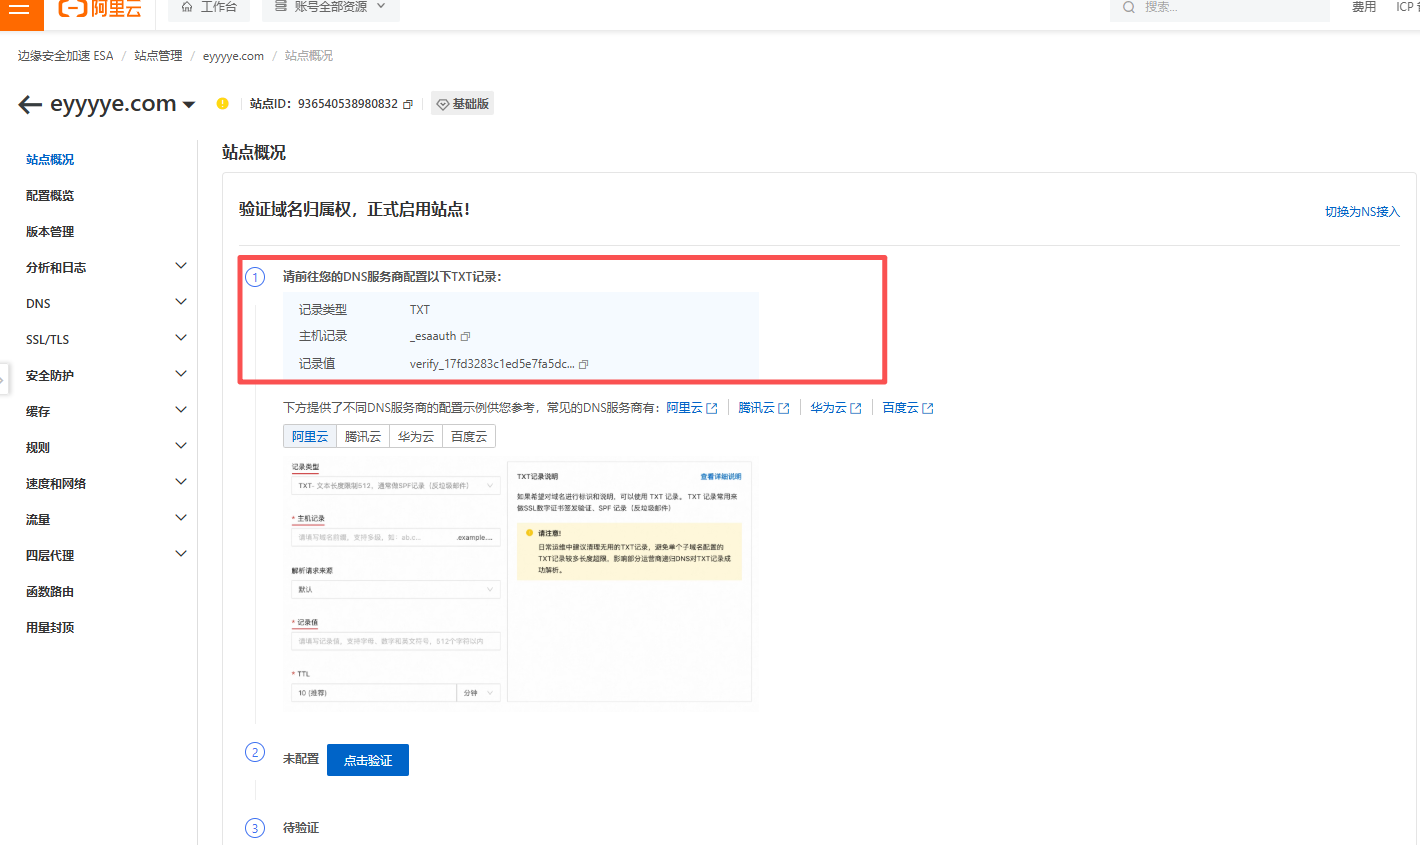Collapse the left sidebar handle
The image size is (1420, 845).
pos(3,380)
